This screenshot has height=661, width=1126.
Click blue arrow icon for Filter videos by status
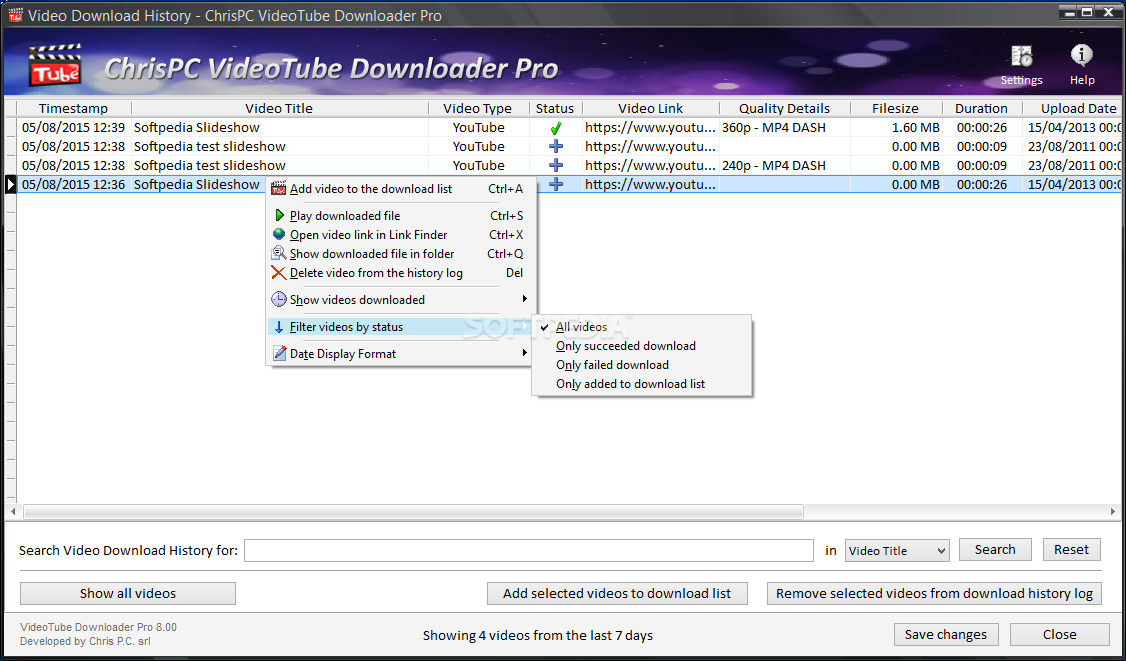279,327
